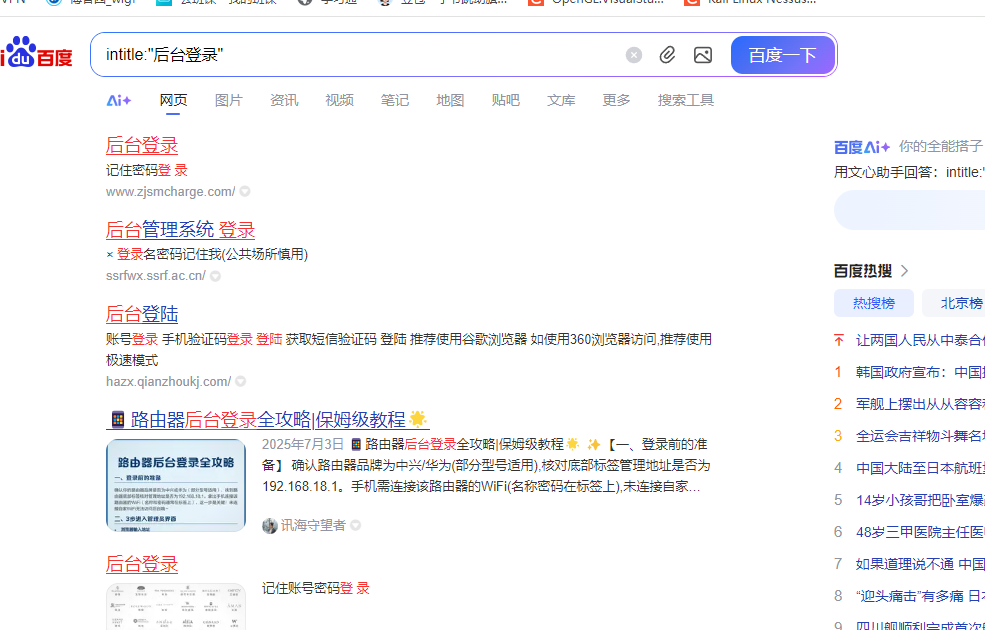Click the www.zjsmcharge.com URL text
985x630 pixels.
click(x=170, y=192)
